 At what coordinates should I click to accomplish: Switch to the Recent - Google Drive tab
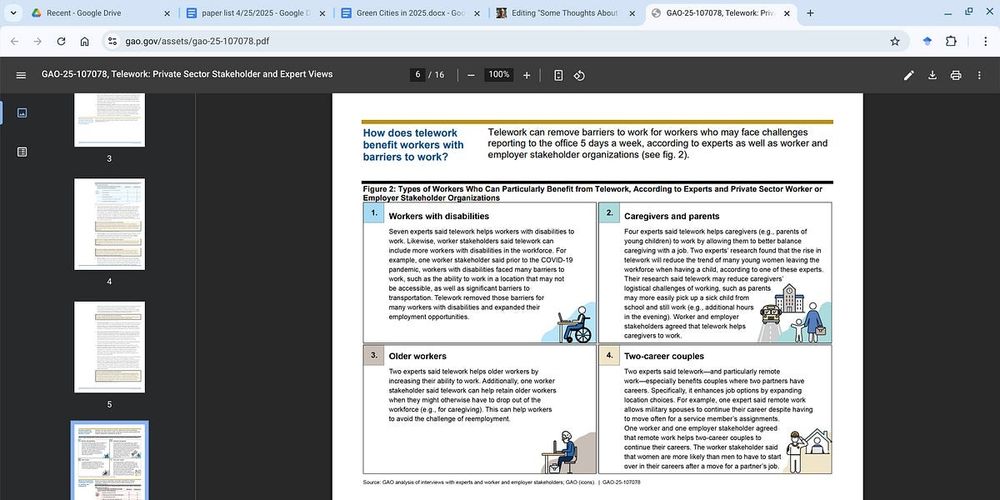pos(101,13)
